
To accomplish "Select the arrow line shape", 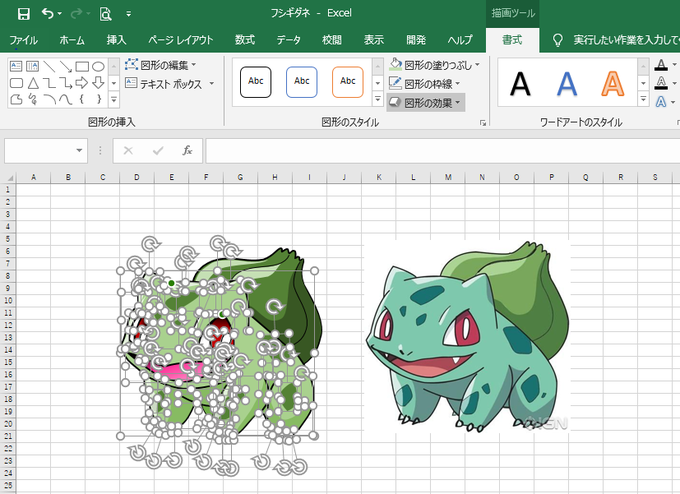I will click(x=65, y=66).
